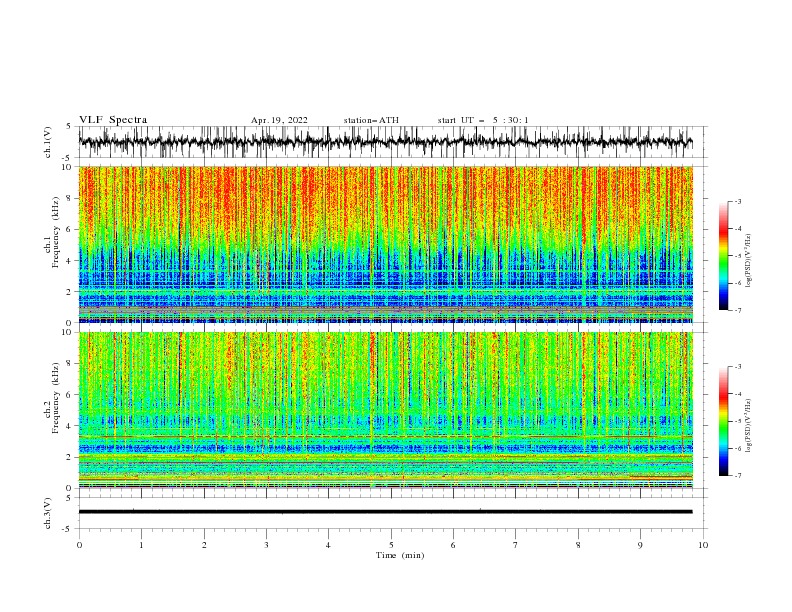
Task: Click the ch.2 spectrogram color scale bar
Action: pos(723,421)
